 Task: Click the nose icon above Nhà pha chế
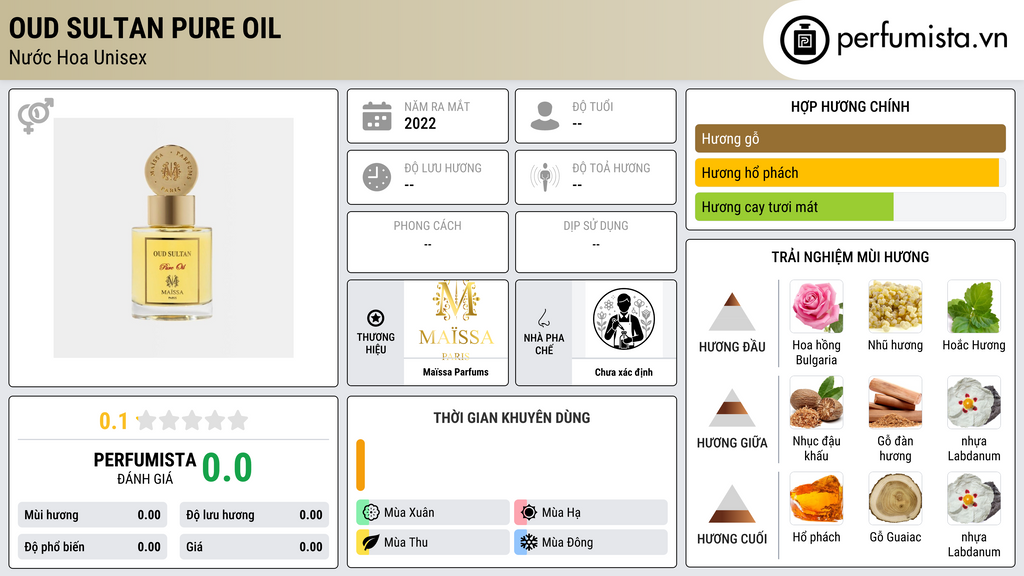(543, 318)
